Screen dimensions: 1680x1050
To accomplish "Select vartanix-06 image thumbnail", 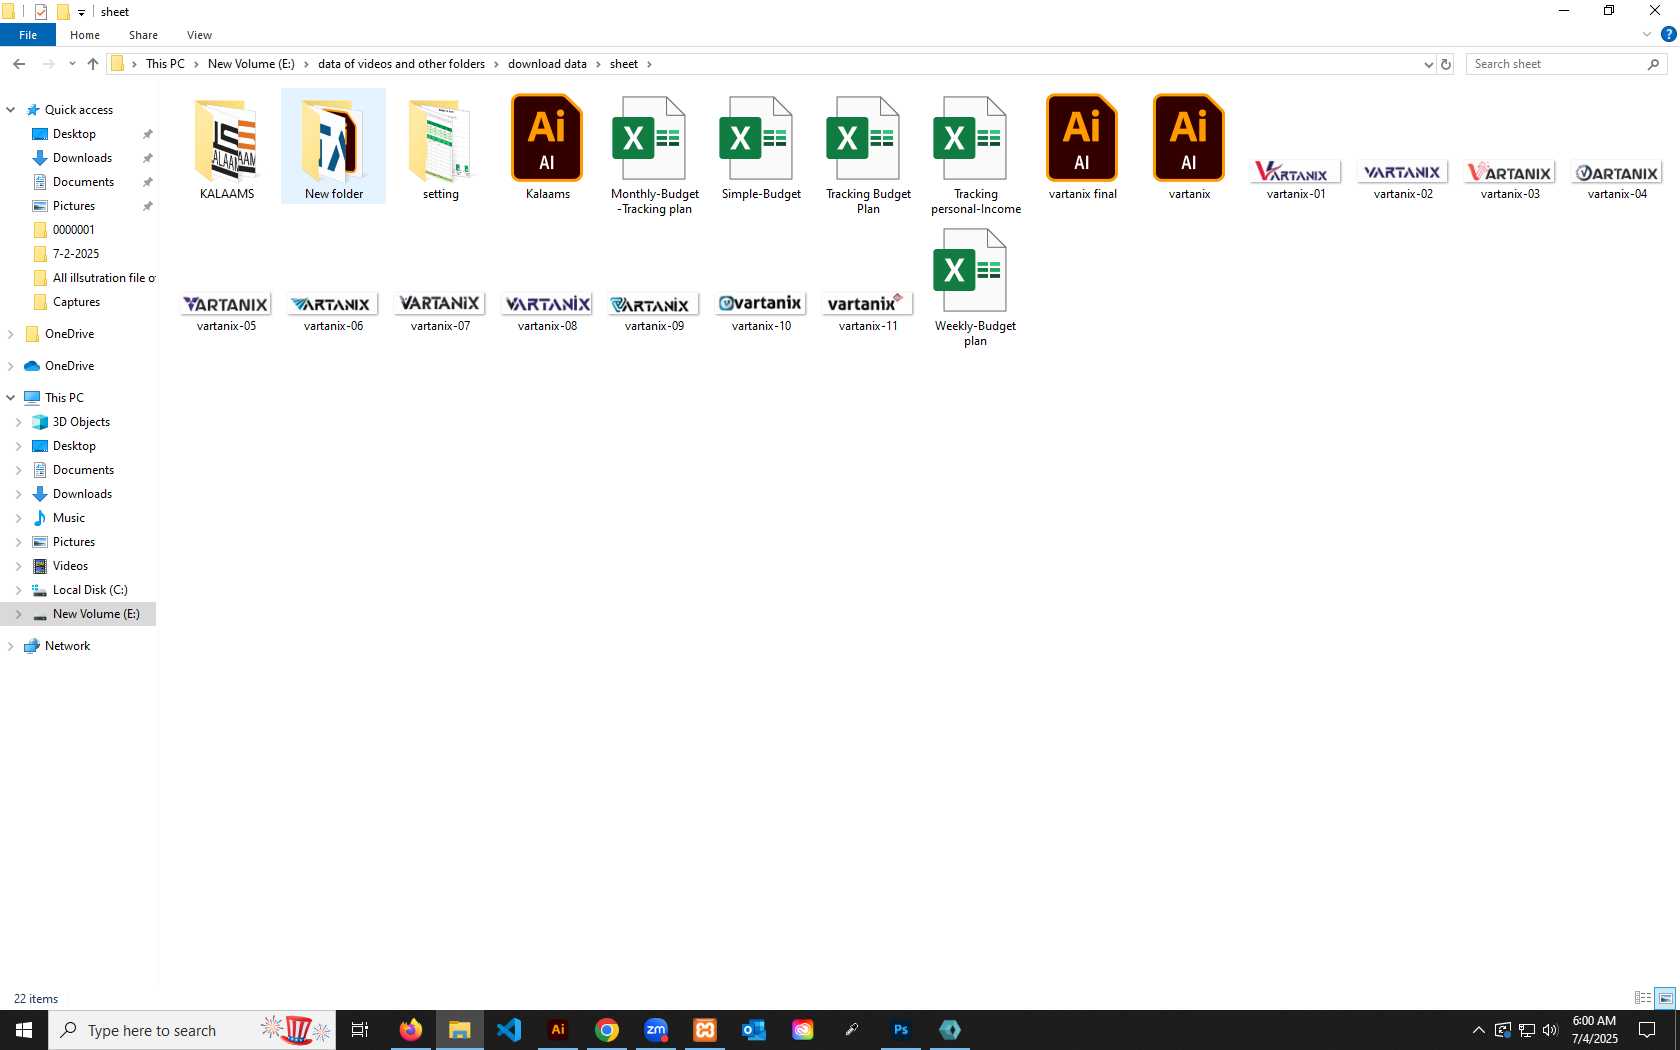I will 334,305.
